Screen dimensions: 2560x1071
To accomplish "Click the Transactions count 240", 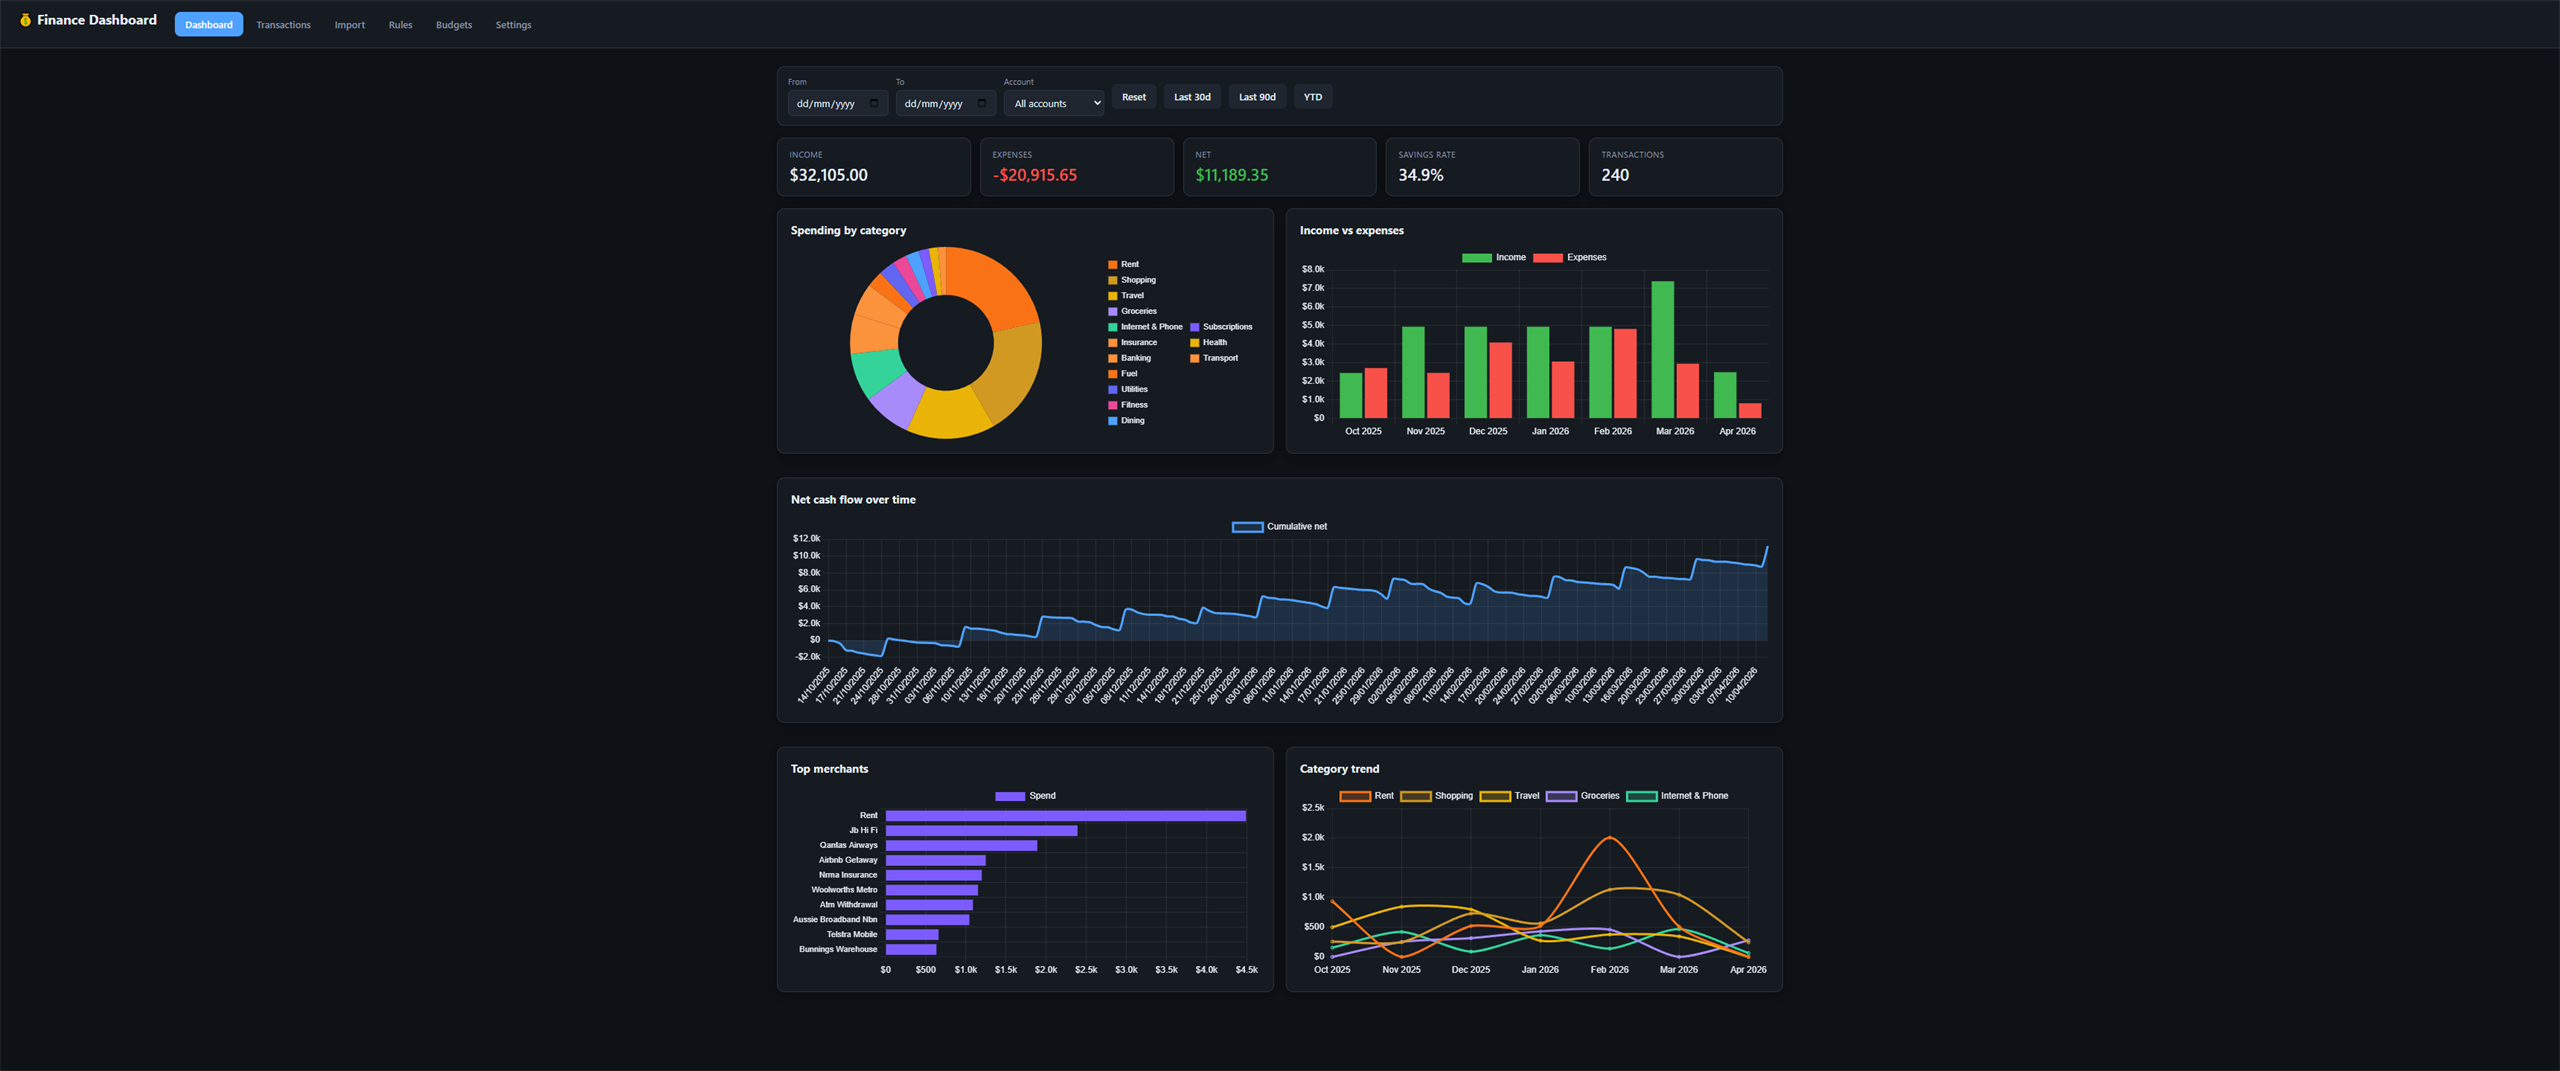I will click(x=1615, y=175).
